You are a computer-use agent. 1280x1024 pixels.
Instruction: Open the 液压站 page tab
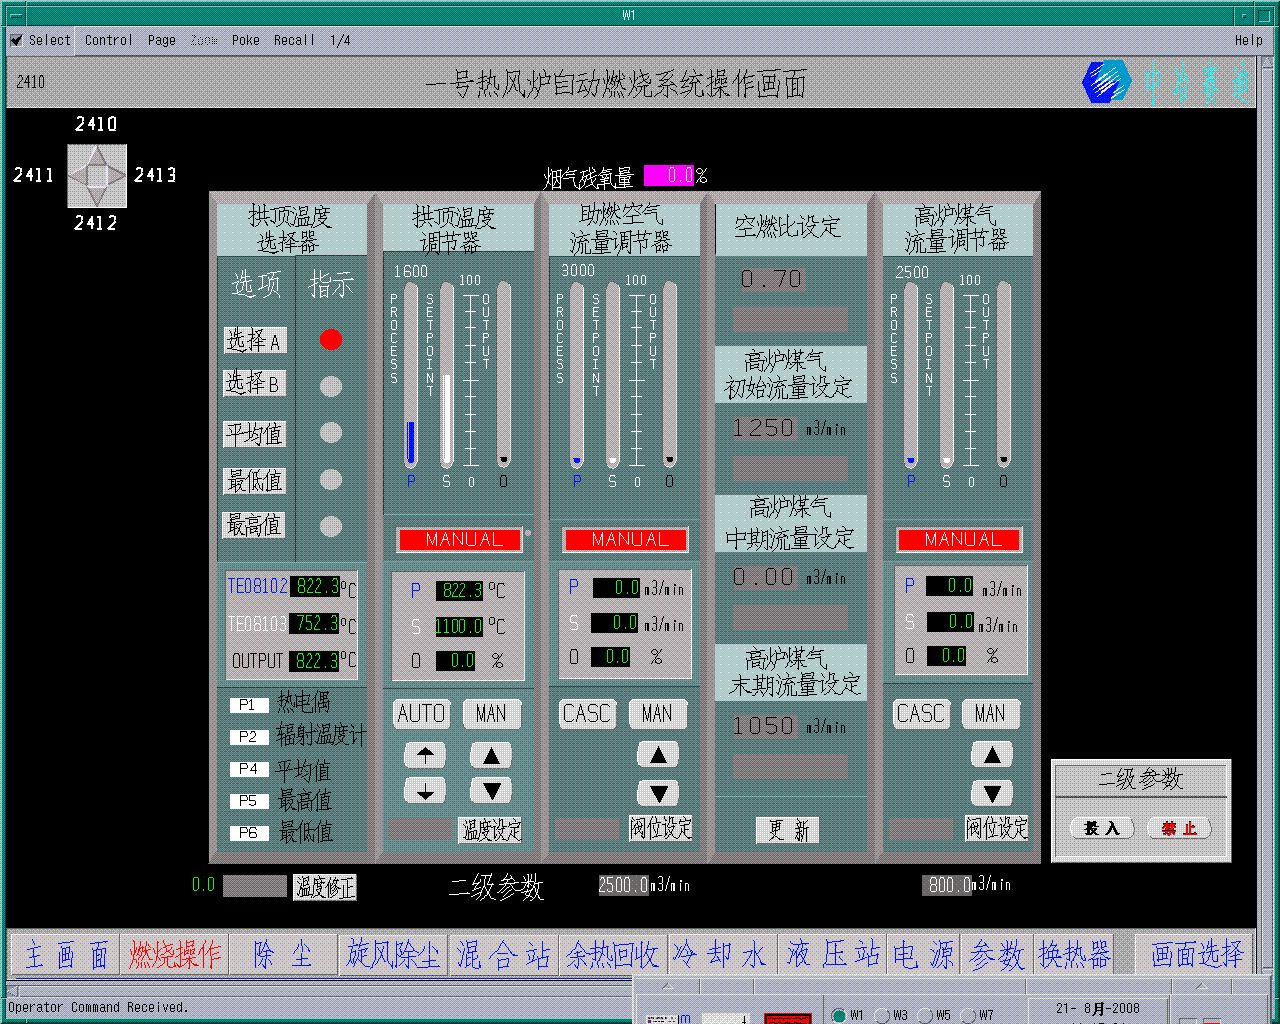click(x=833, y=955)
